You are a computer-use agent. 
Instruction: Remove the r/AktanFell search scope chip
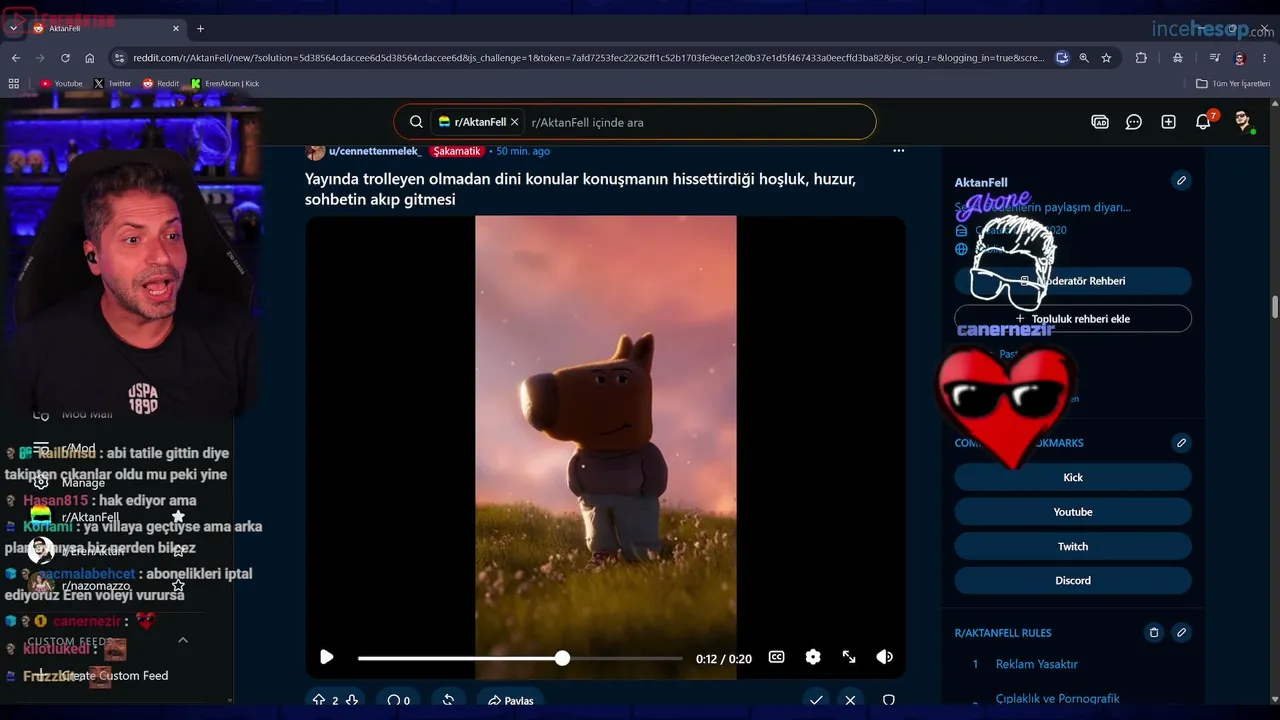[x=515, y=122]
